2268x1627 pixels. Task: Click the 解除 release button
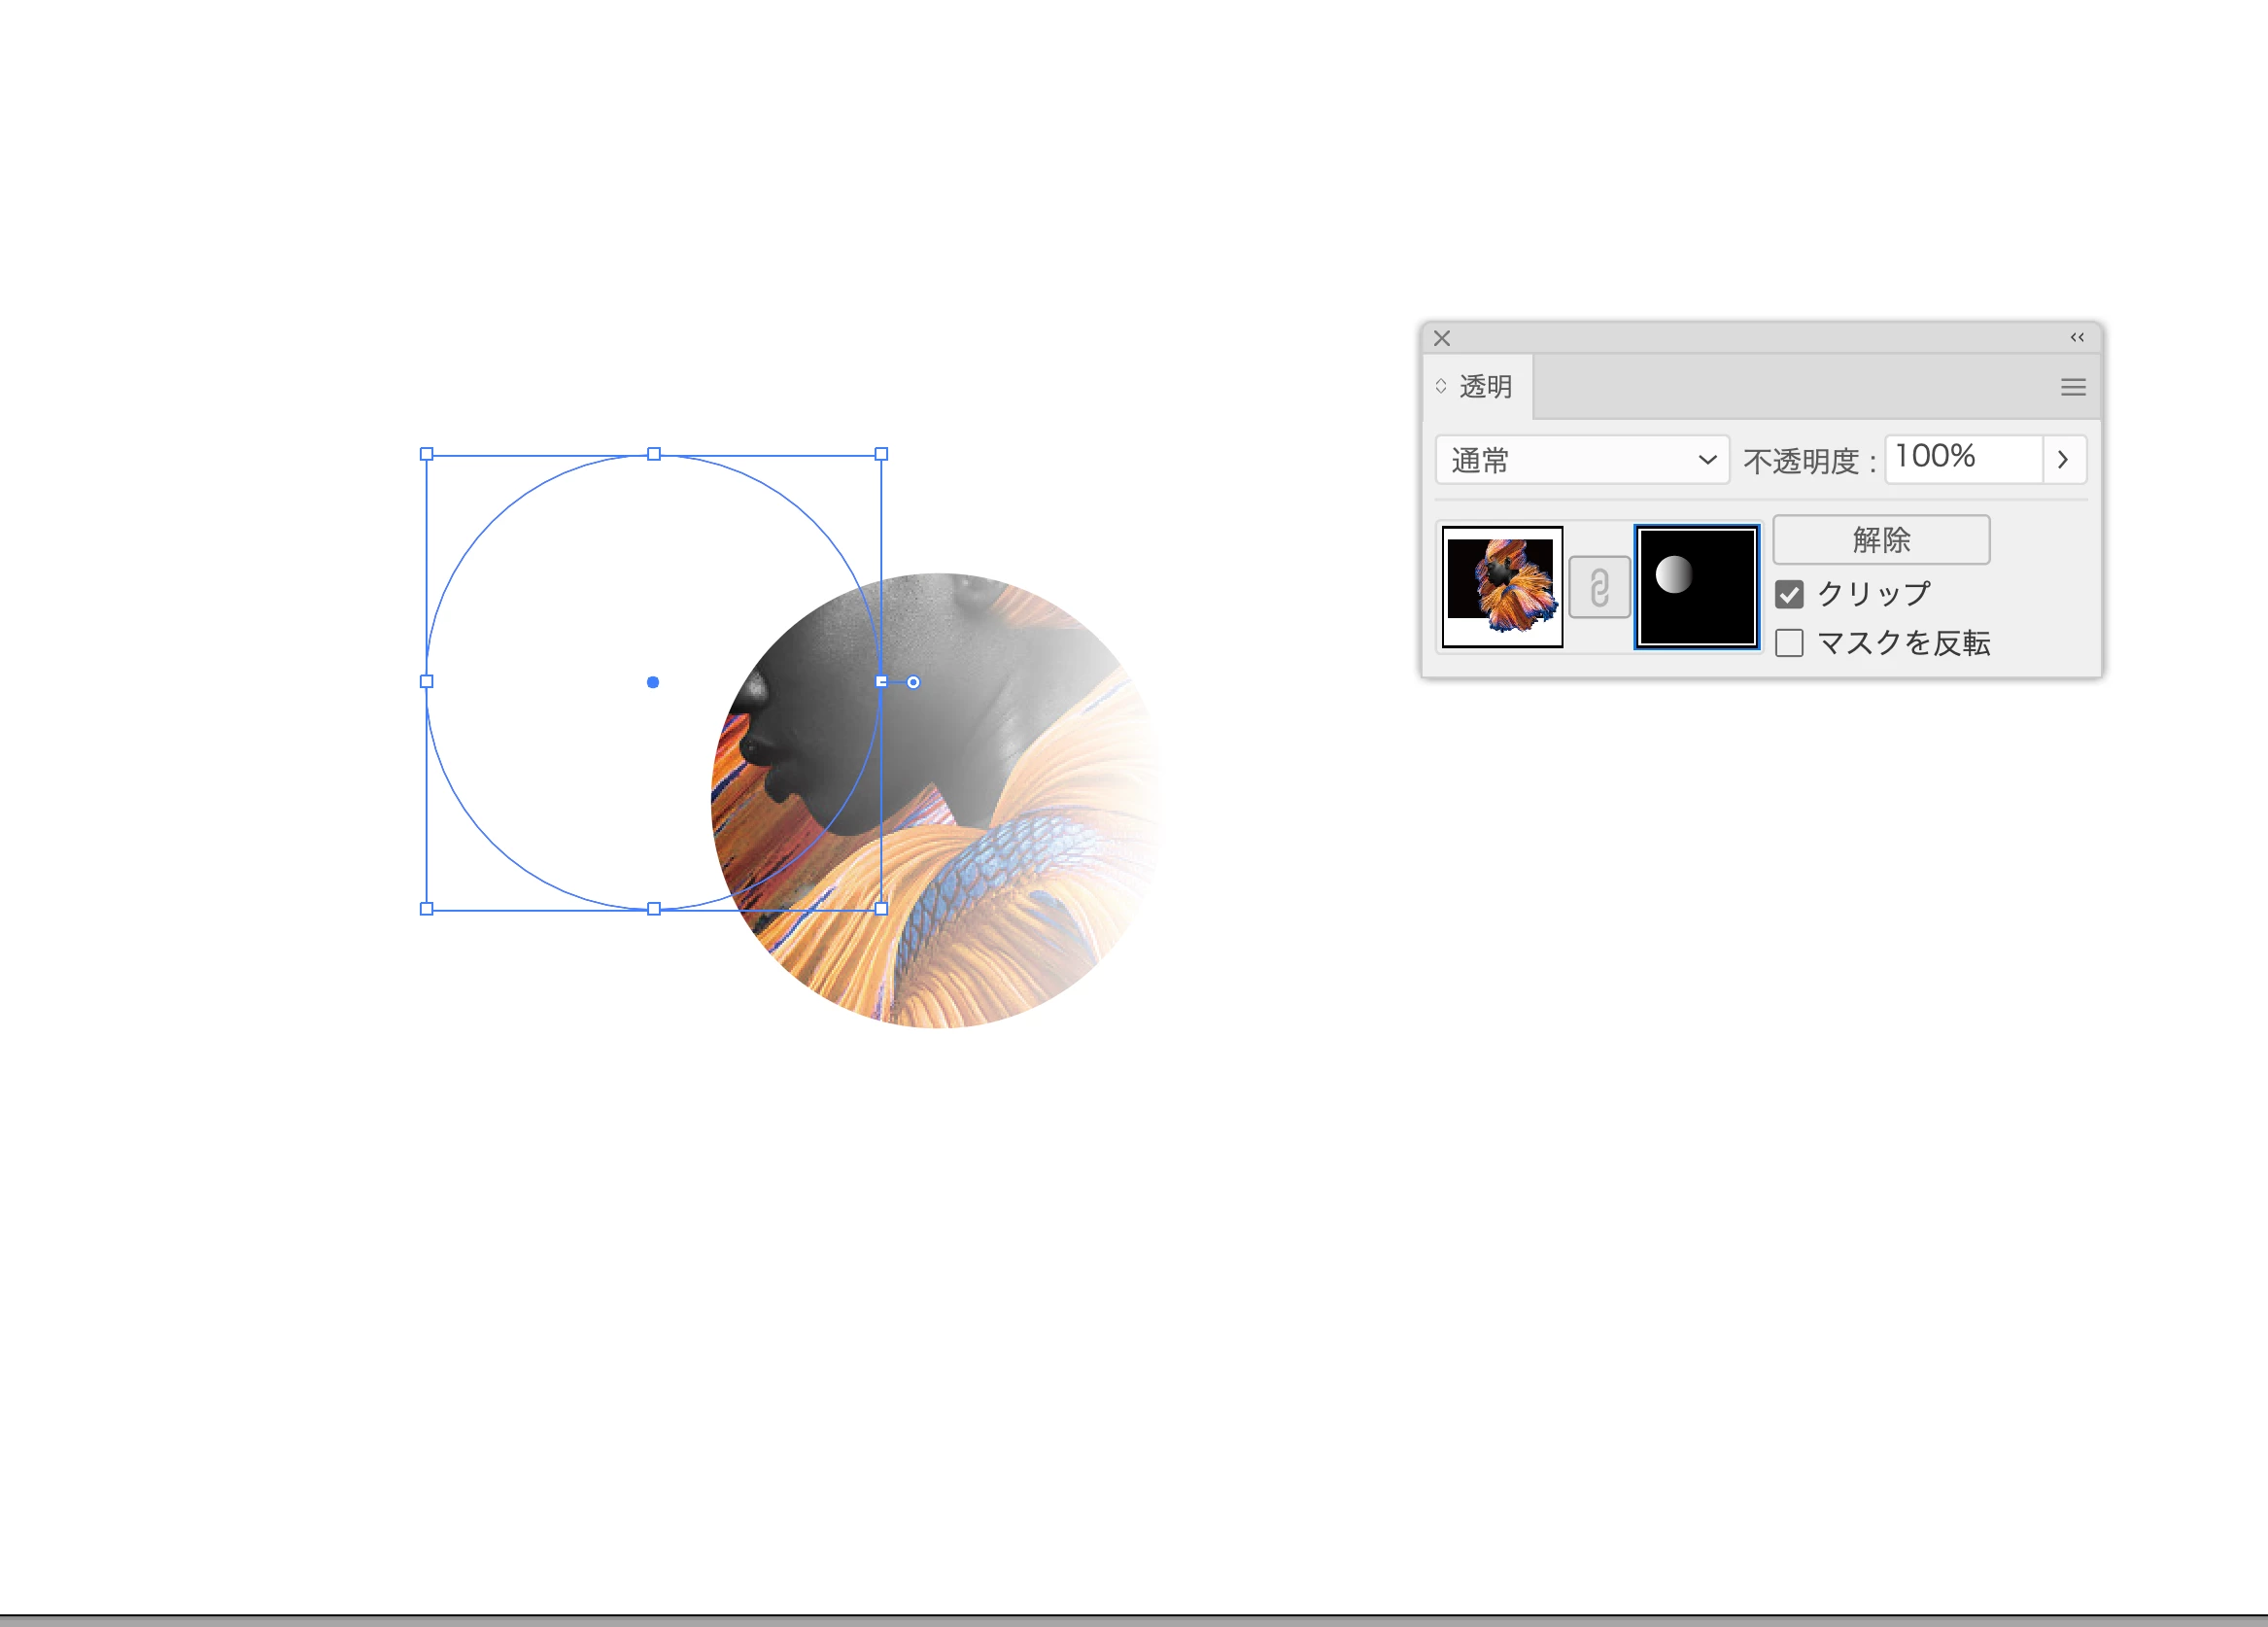point(1881,540)
